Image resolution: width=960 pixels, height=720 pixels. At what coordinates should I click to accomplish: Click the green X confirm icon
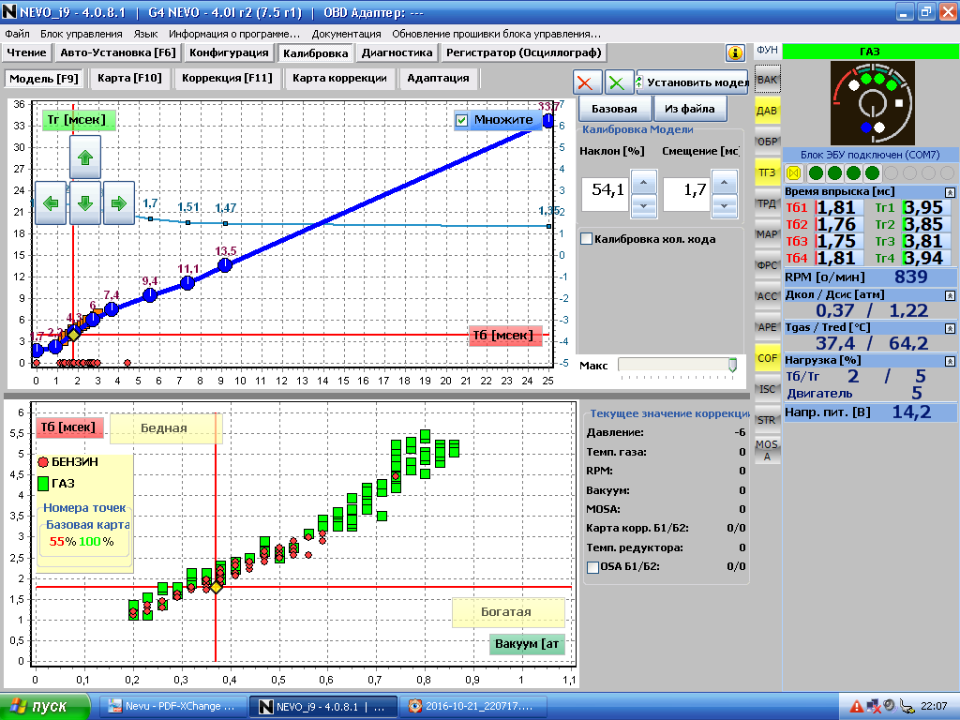pyautogui.click(x=620, y=83)
